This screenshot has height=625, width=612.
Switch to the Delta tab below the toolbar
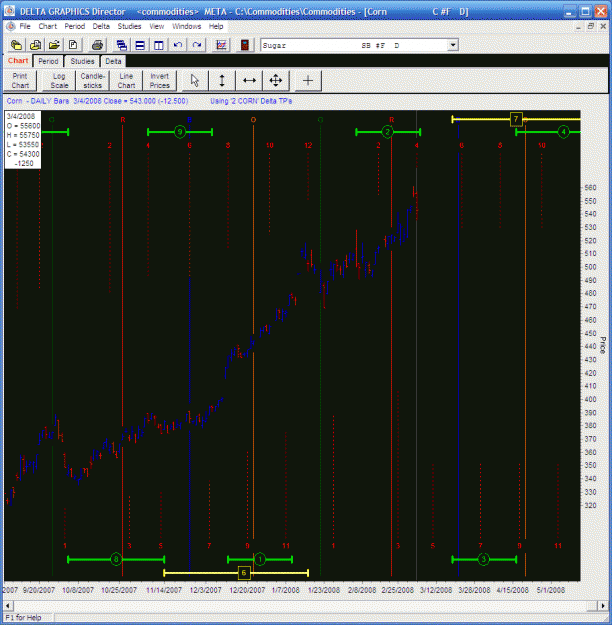[113, 61]
